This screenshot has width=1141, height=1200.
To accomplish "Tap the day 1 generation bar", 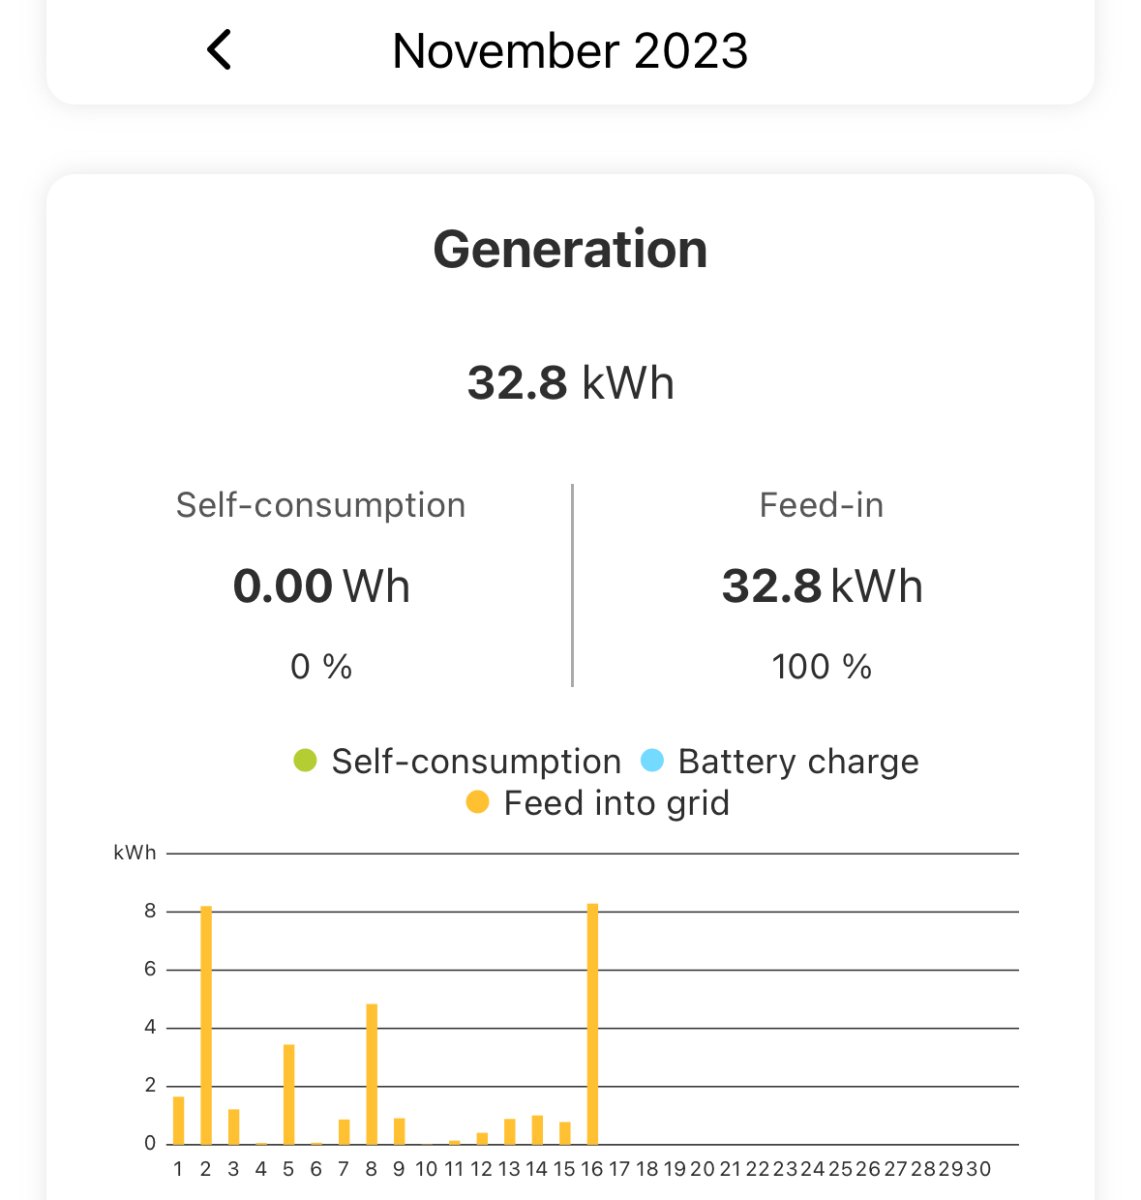I will click(179, 1120).
